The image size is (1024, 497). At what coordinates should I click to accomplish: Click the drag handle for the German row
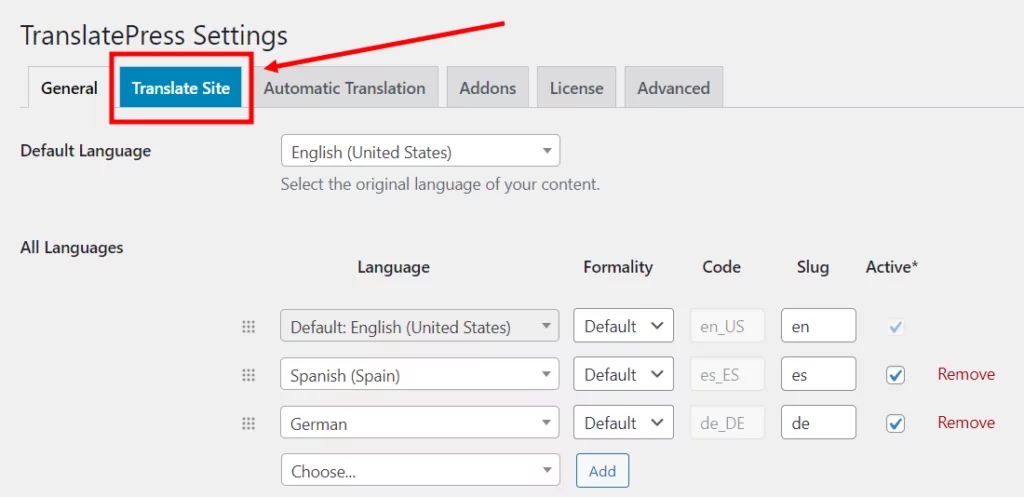248,423
